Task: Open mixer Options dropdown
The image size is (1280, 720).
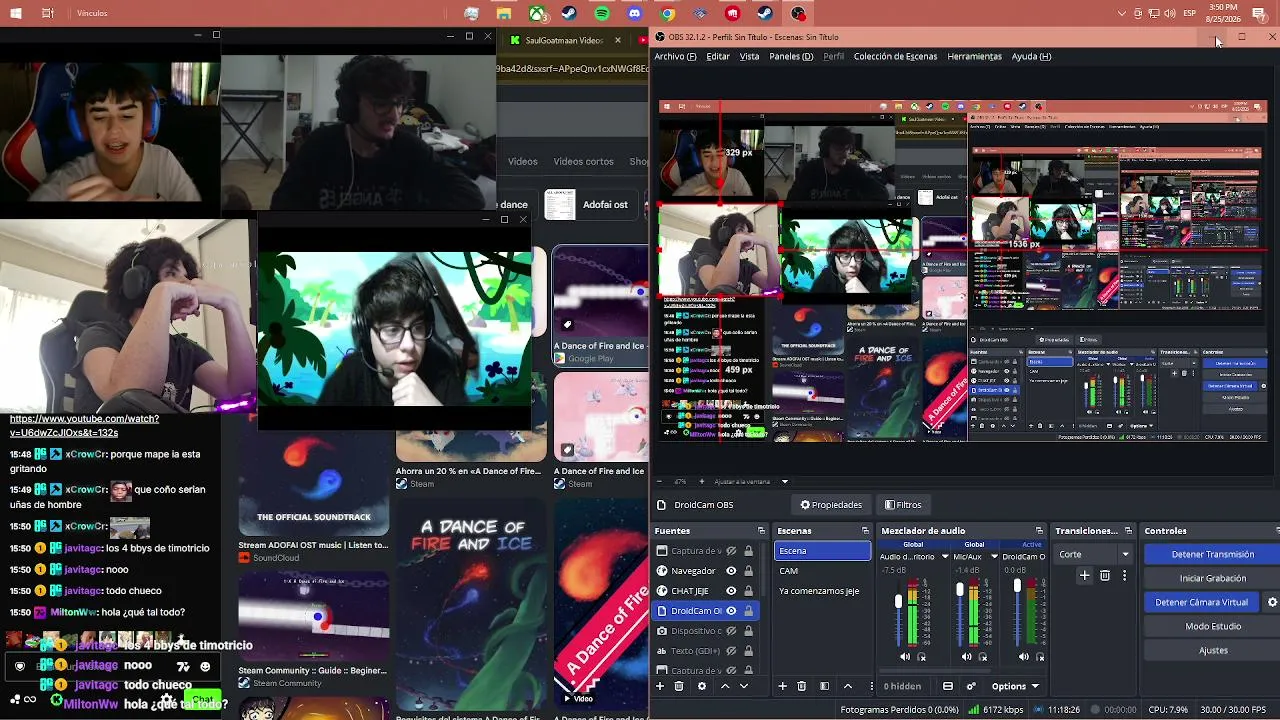Action: coord(1014,686)
